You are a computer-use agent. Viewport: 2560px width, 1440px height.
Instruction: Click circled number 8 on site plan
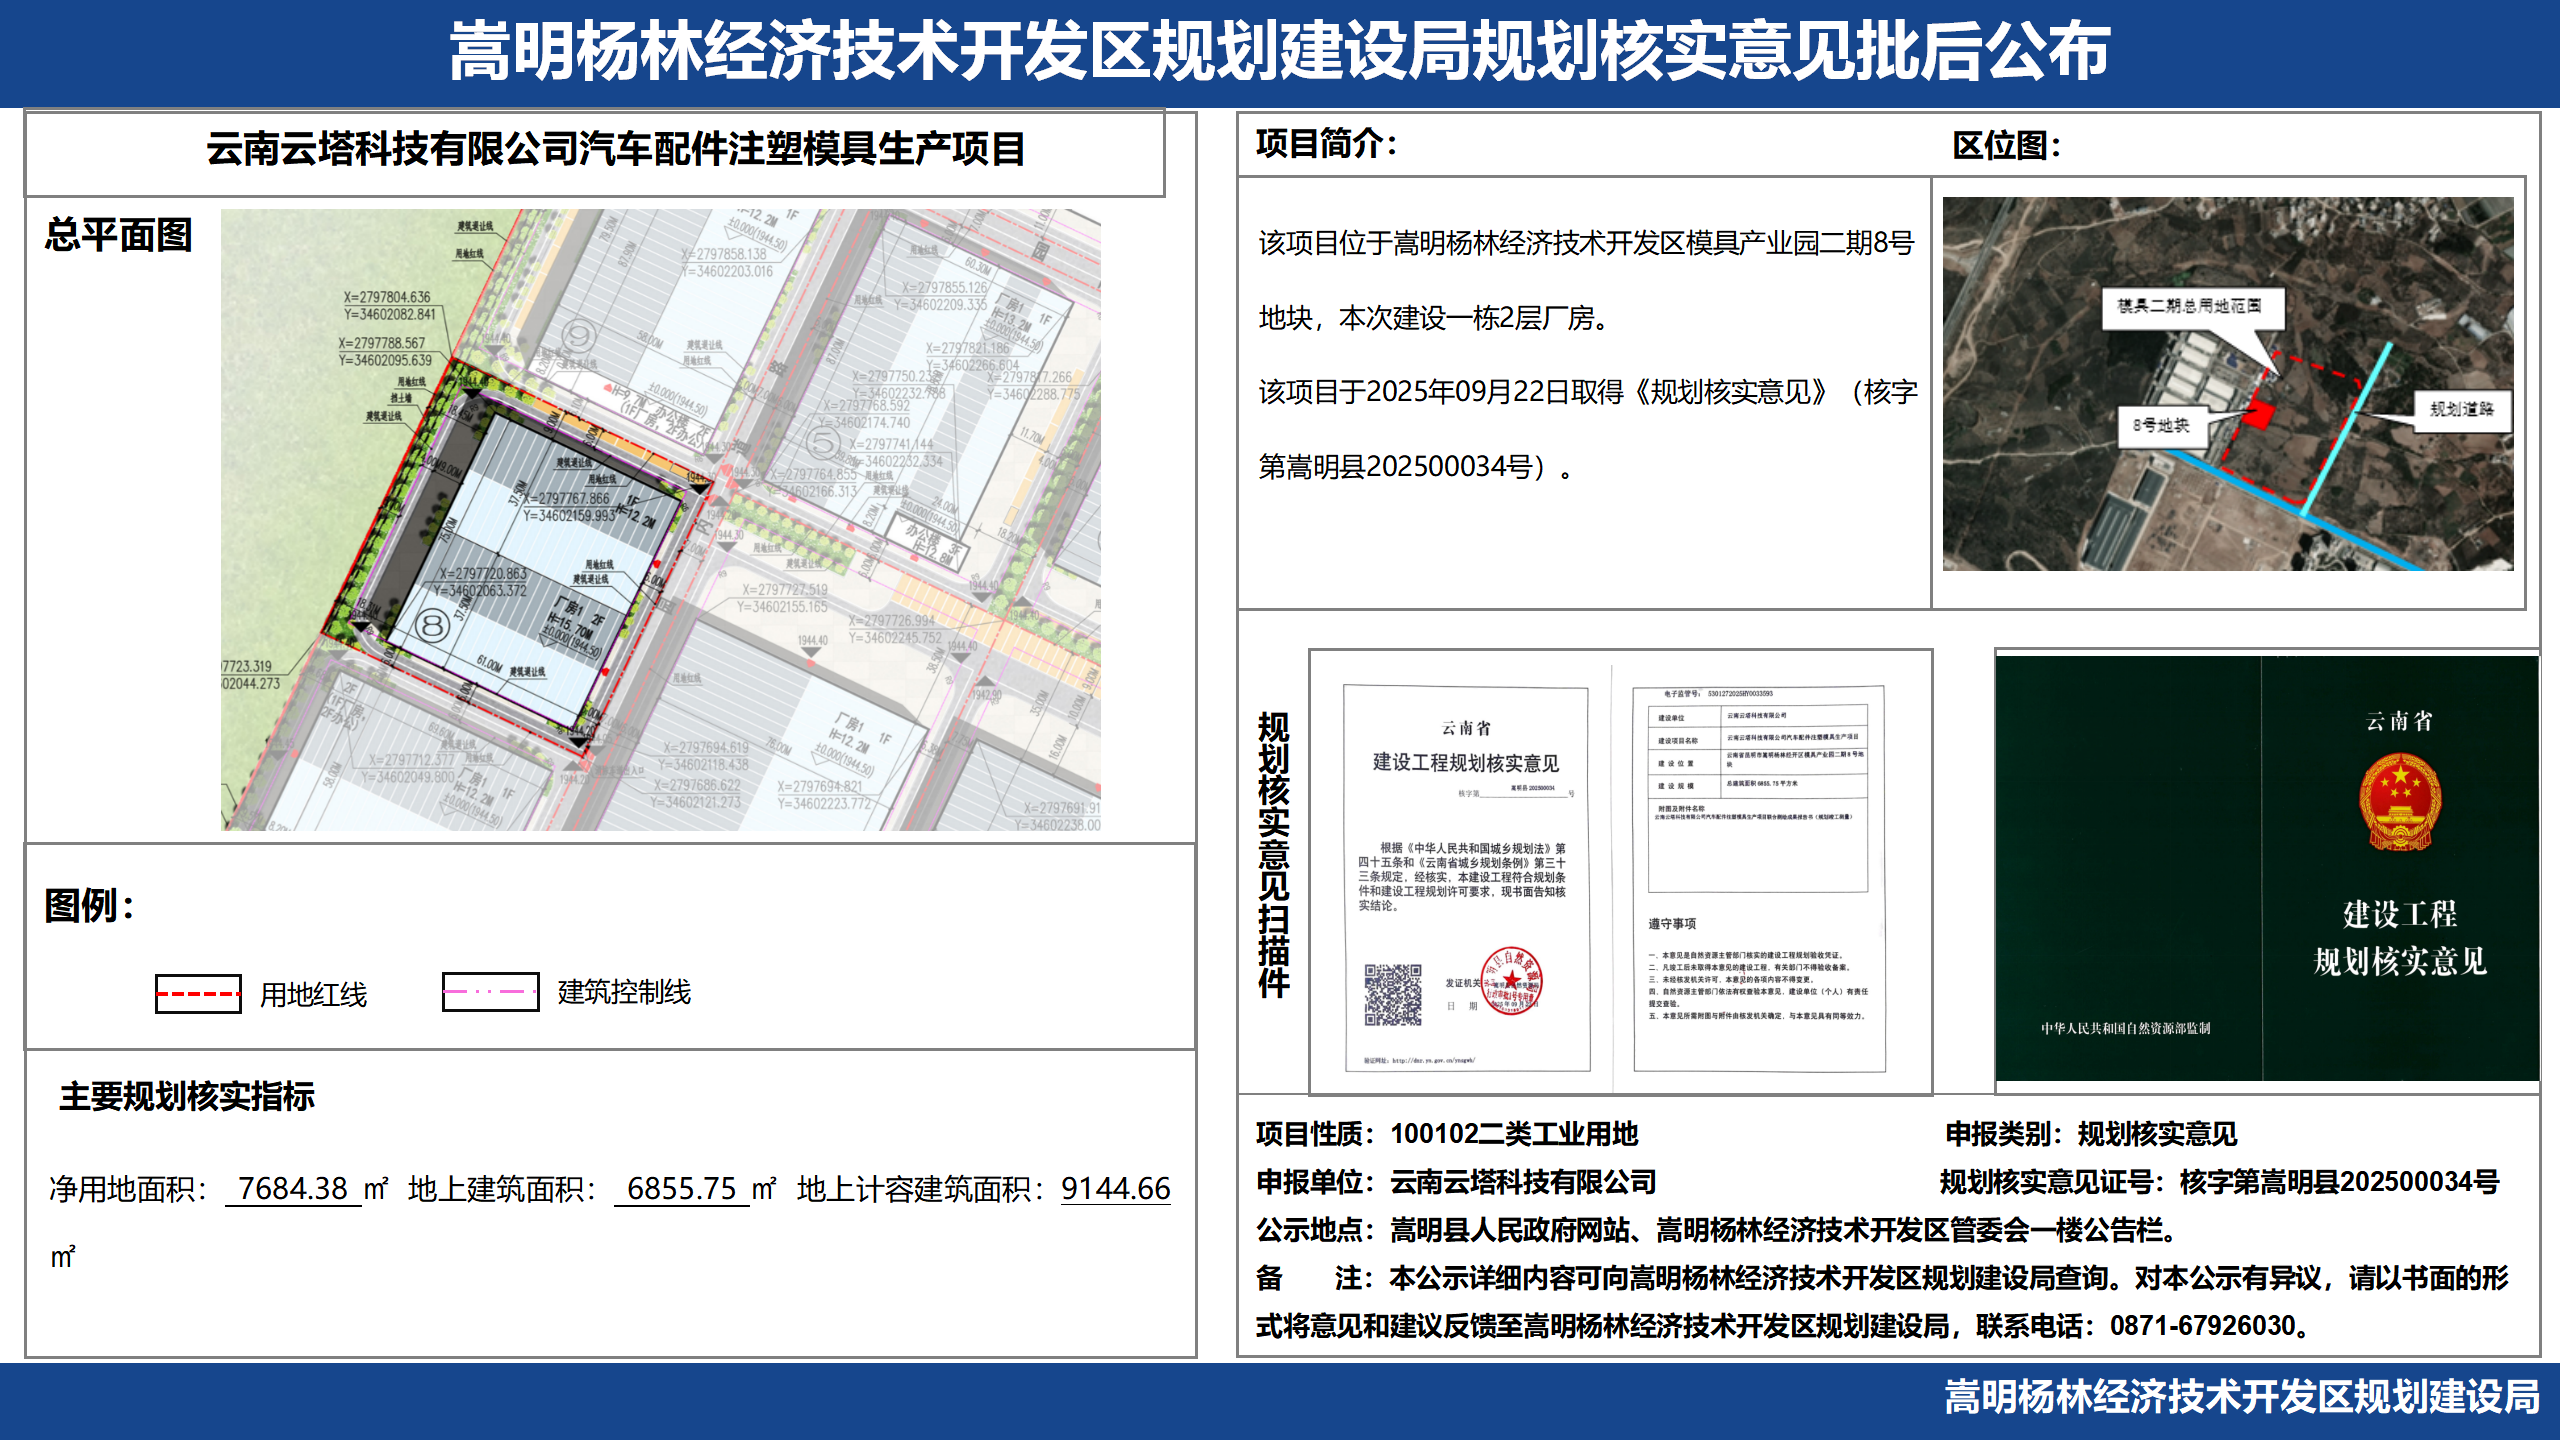click(432, 627)
